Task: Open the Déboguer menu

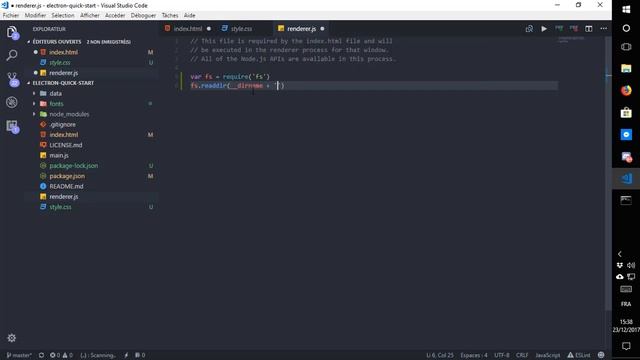Action: (143, 15)
